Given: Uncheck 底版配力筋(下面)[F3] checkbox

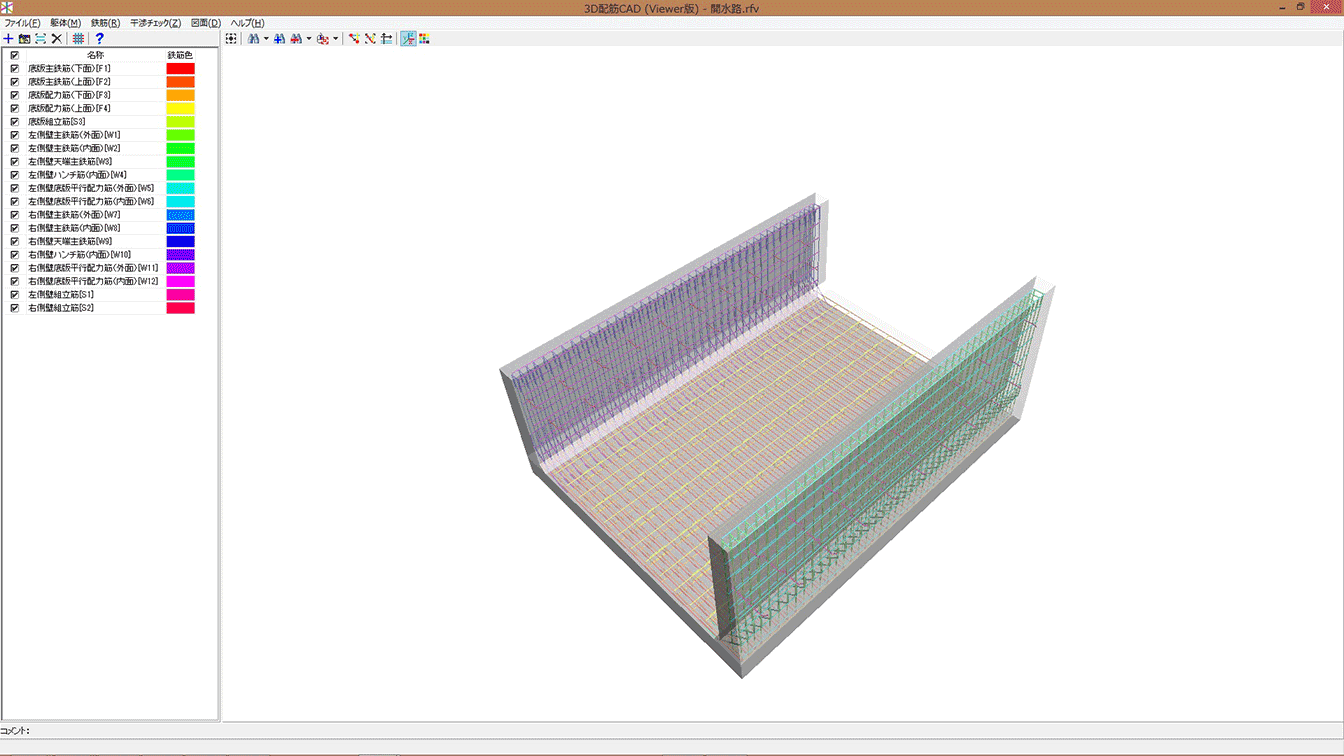Looking at the screenshot, I should 14,95.
